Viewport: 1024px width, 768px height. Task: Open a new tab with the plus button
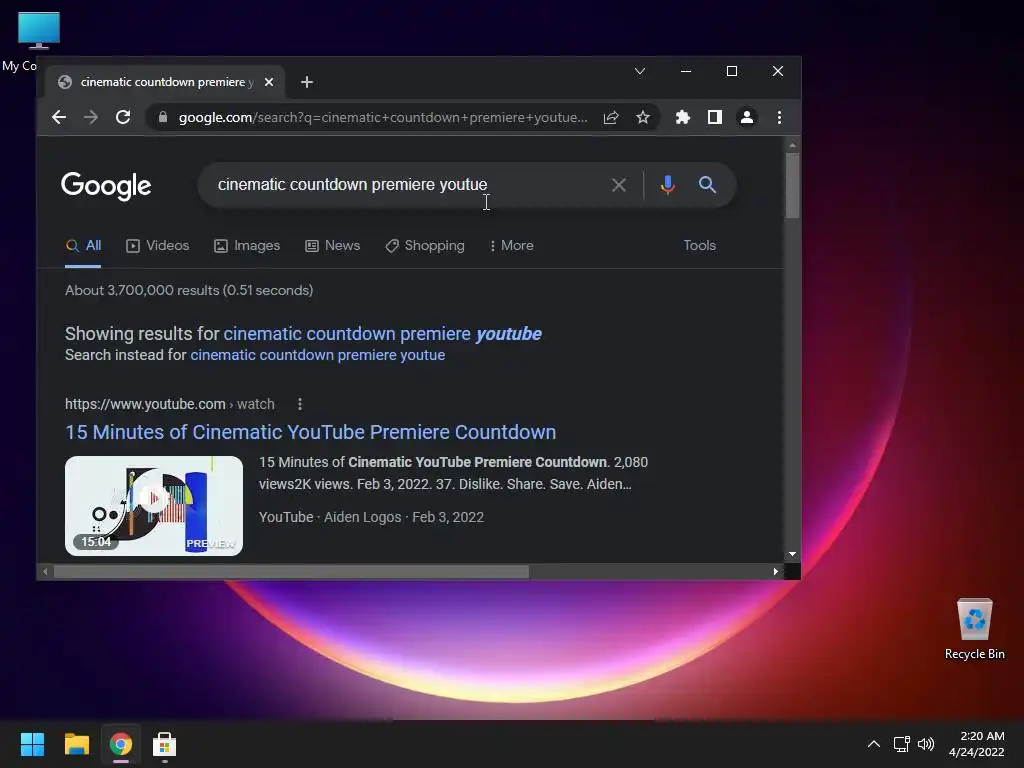(307, 82)
